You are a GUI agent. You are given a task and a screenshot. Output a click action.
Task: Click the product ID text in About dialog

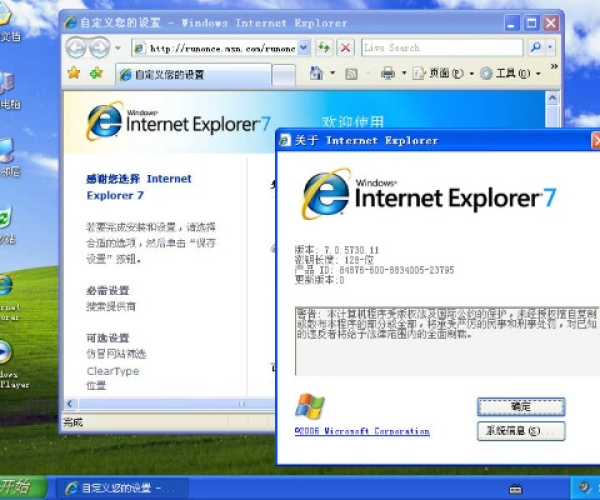click(374, 270)
